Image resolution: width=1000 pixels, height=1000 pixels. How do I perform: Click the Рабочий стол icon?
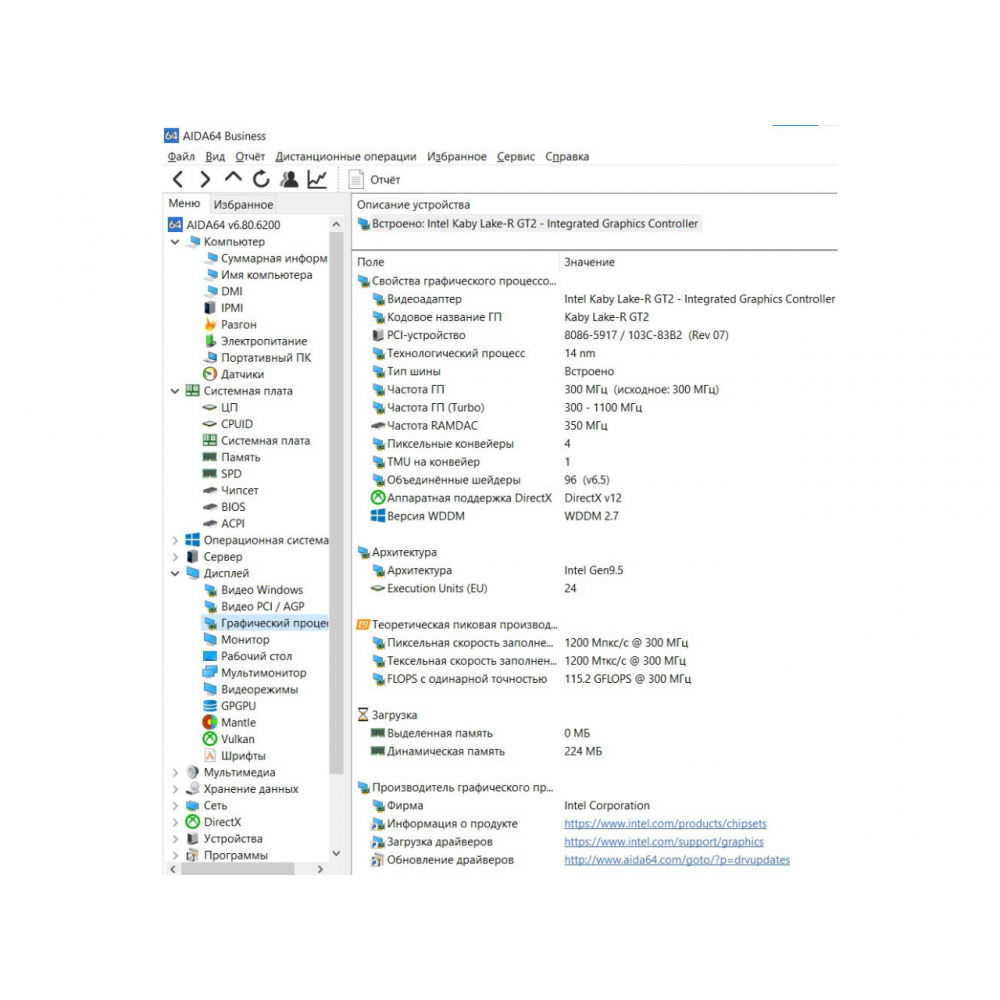click(210, 656)
